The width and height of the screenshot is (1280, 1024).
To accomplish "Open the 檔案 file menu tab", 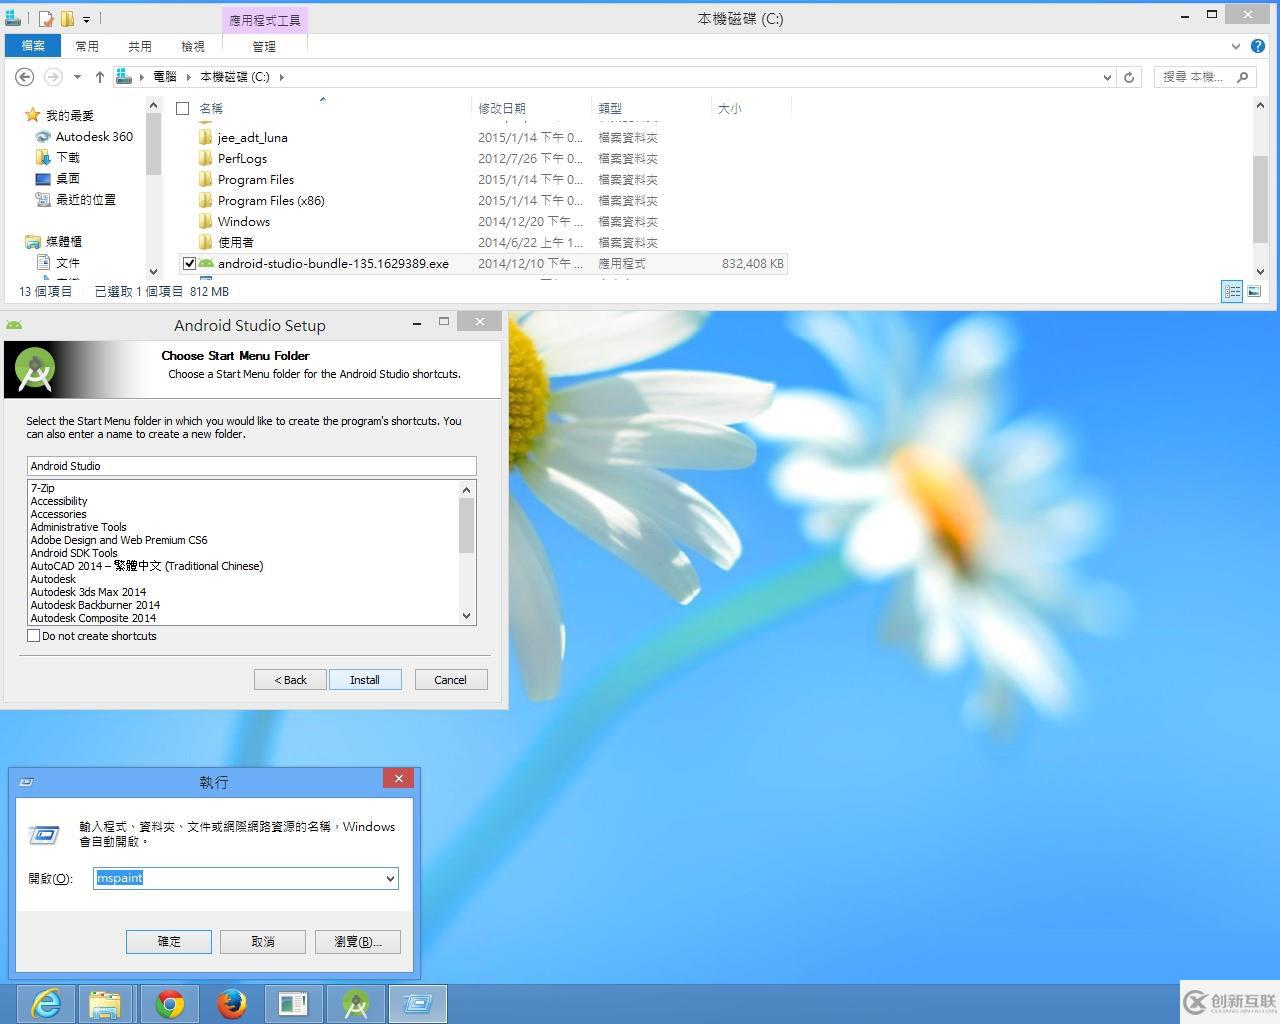I will click(x=33, y=46).
